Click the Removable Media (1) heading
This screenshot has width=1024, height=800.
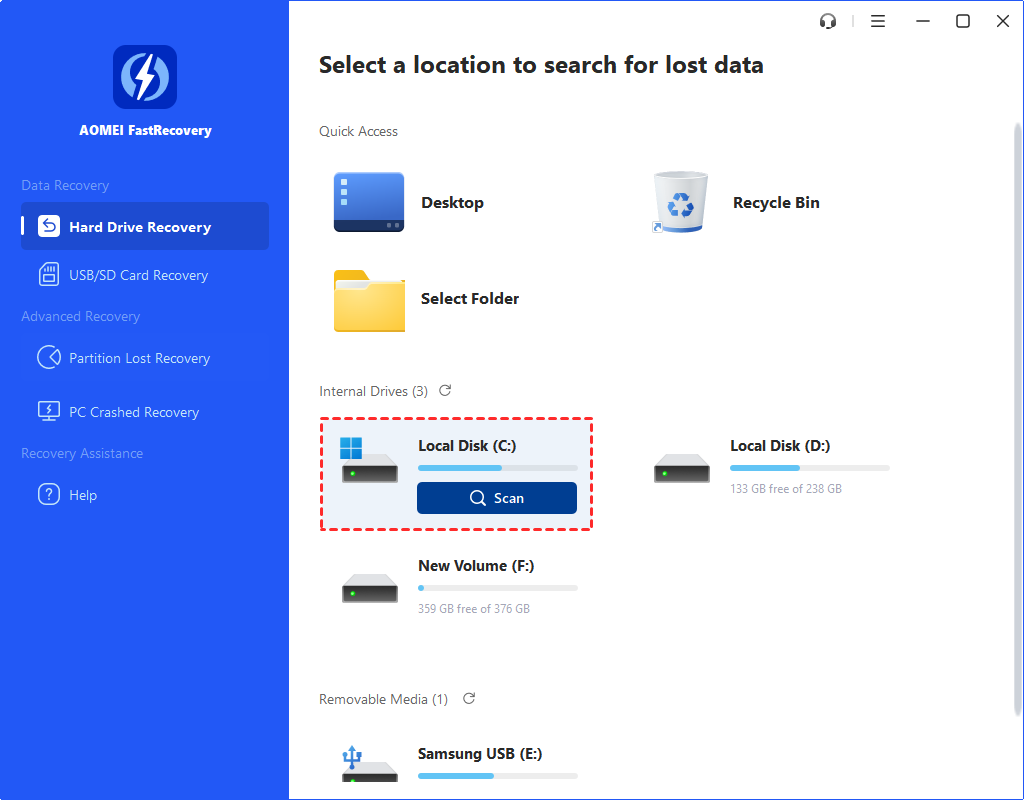coord(383,699)
